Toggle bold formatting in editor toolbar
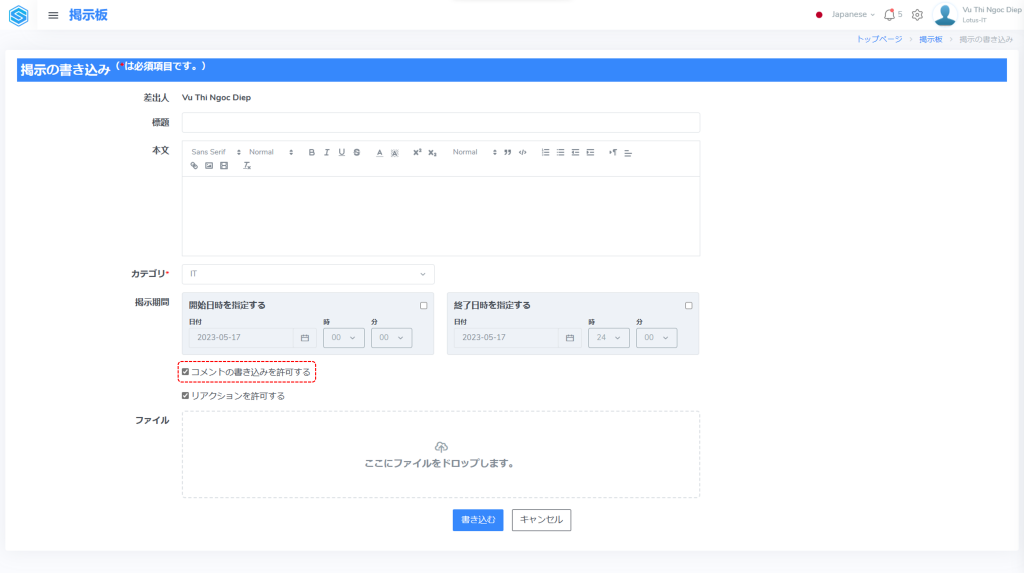The height and width of the screenshot is (573, 1024). click(x=312, y=152)
